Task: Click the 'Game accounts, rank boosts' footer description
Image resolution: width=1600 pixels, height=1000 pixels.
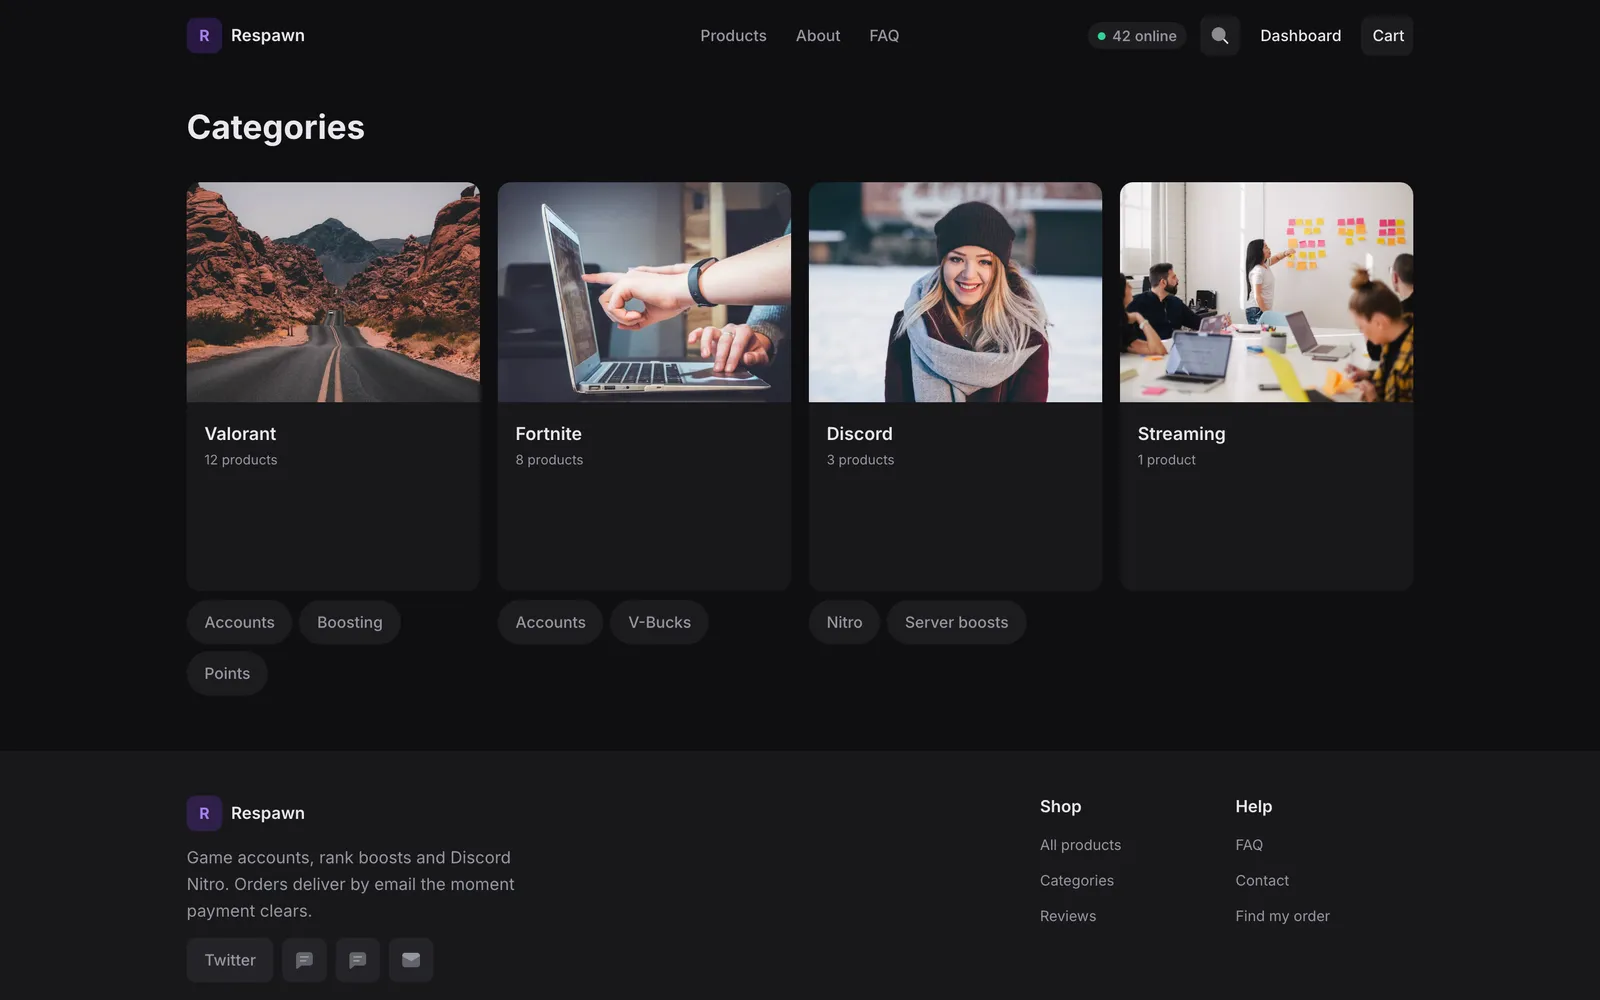Action: [x=351, y=884]
